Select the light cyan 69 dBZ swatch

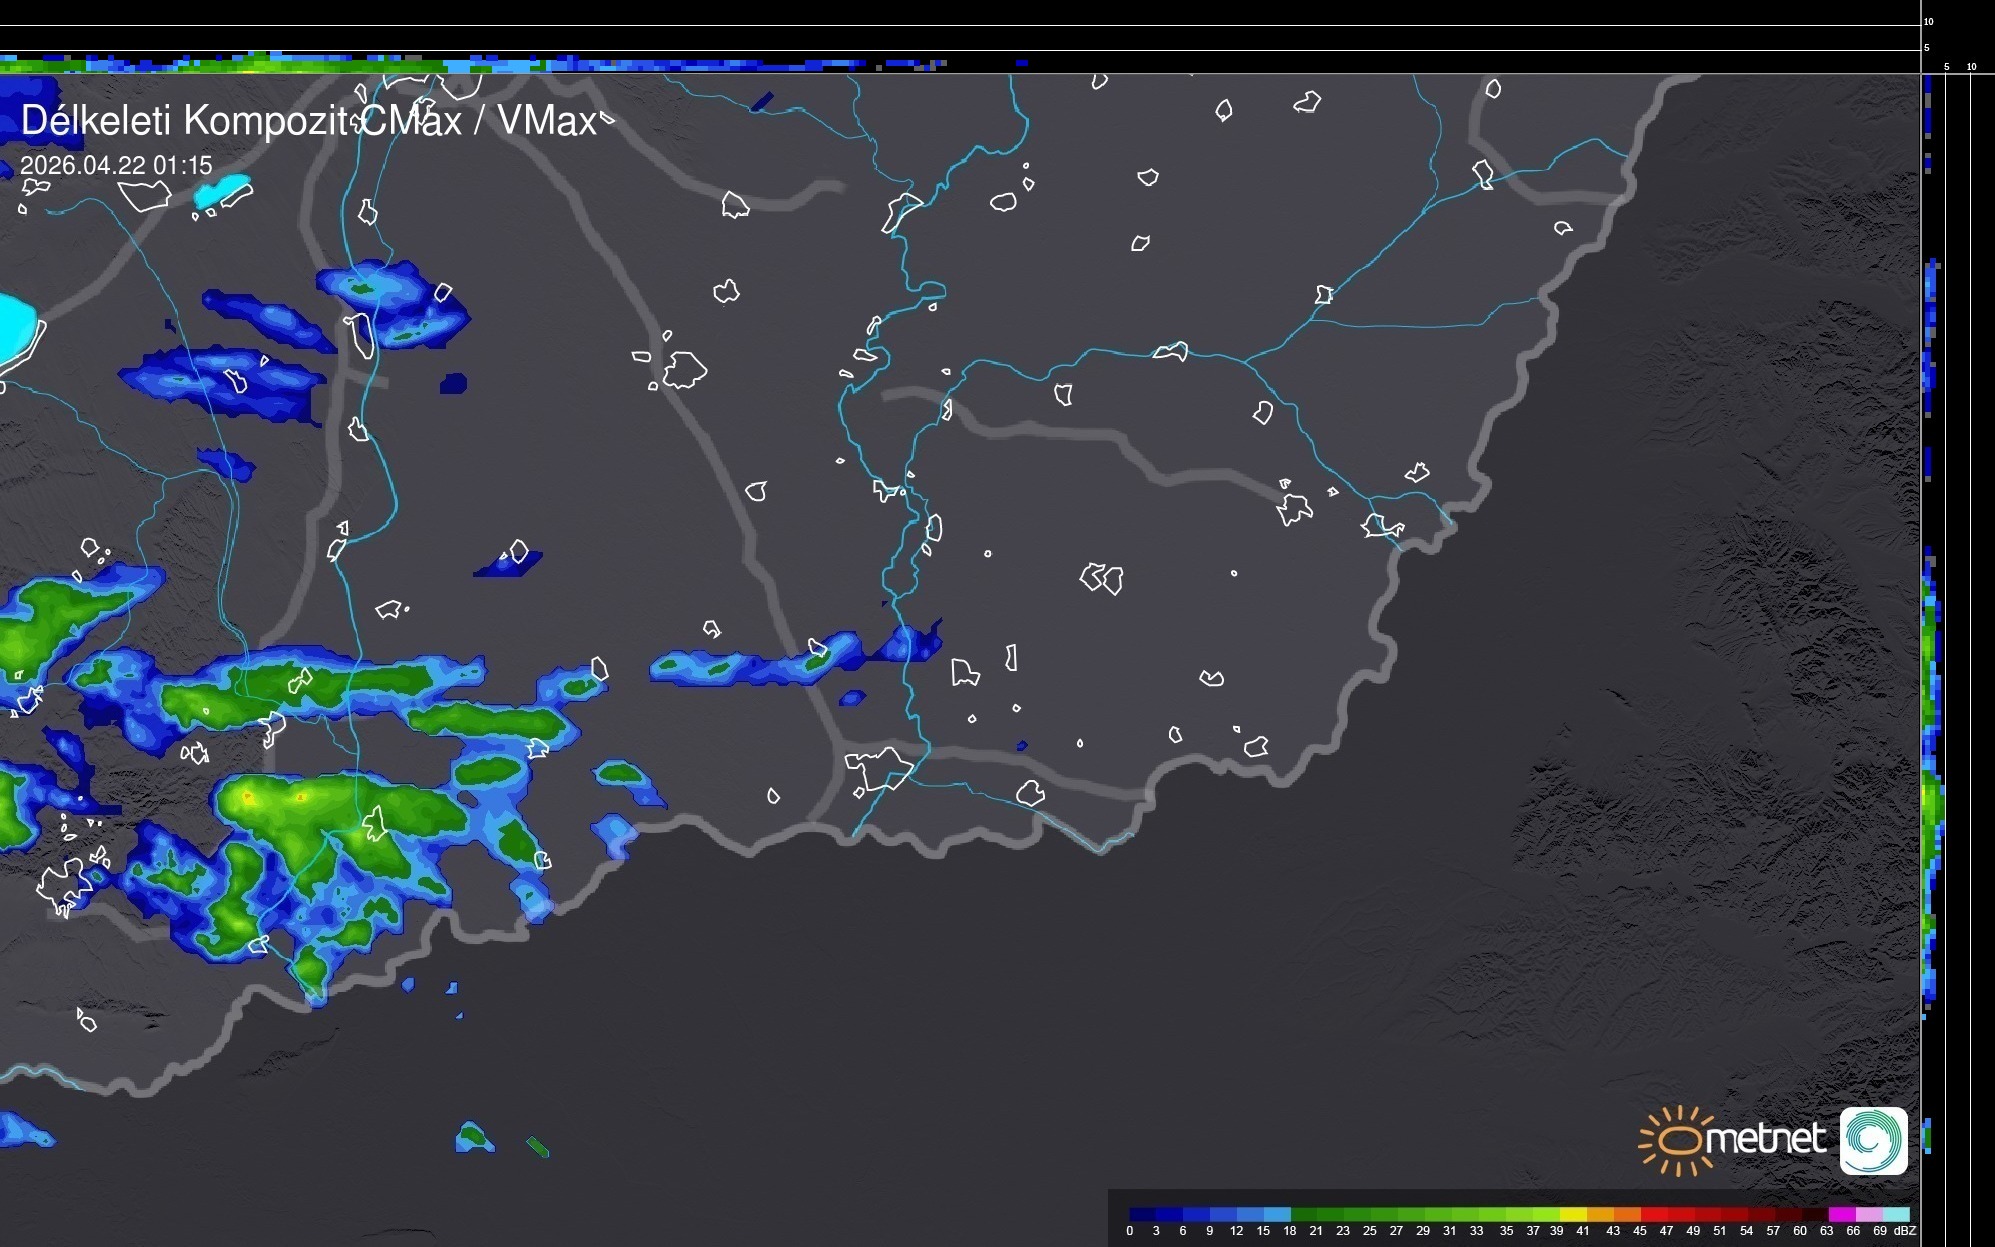point(1895,1214)
